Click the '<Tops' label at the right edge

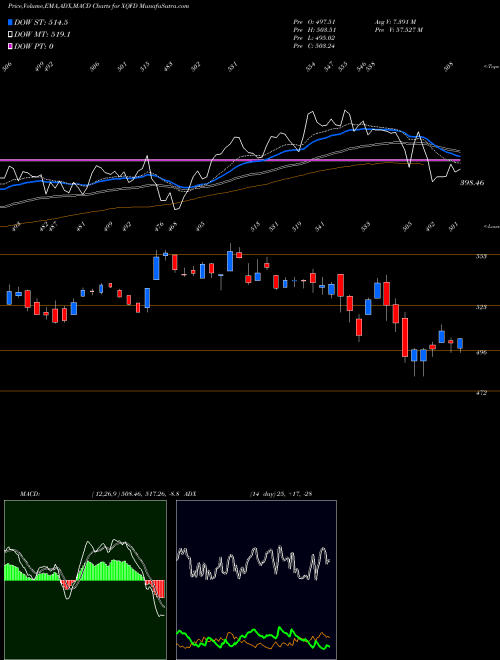point(491,67)
